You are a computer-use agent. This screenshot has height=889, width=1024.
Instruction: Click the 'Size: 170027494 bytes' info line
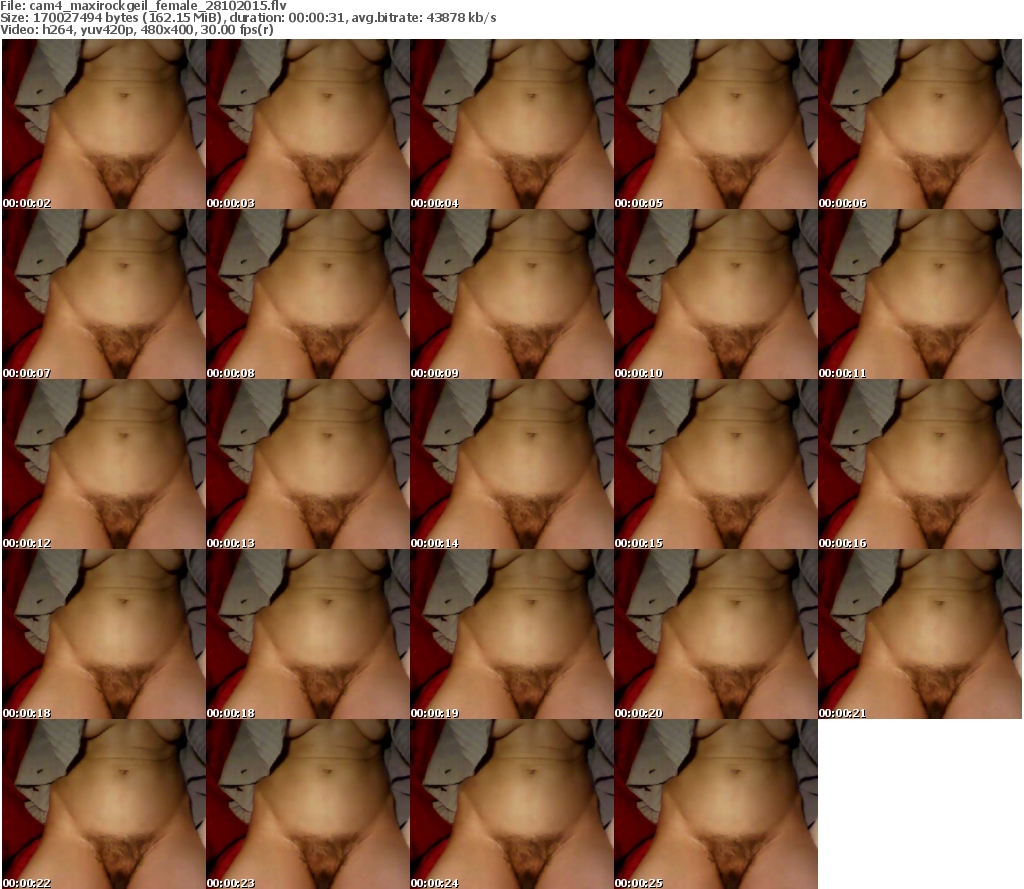click(248, 18)
